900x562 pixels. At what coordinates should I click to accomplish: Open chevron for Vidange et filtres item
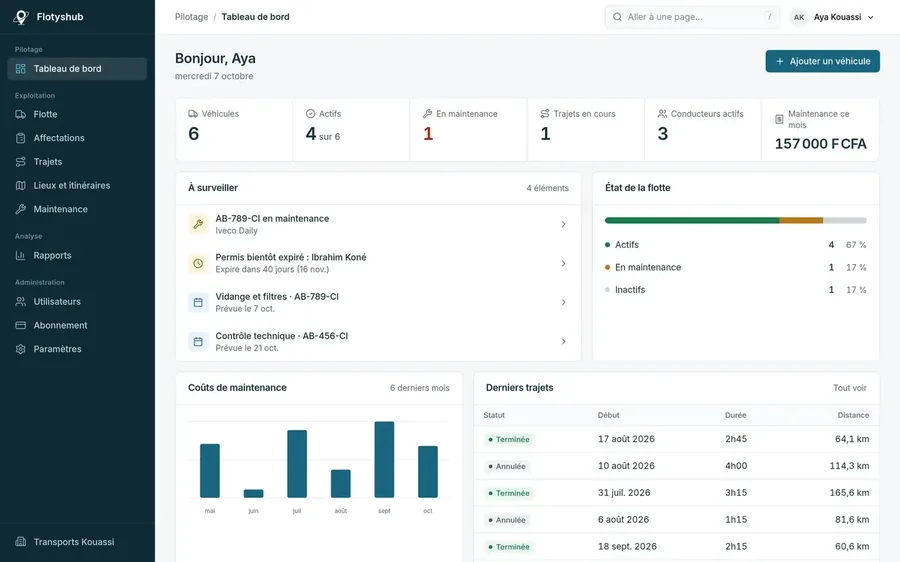pos(564,303)
